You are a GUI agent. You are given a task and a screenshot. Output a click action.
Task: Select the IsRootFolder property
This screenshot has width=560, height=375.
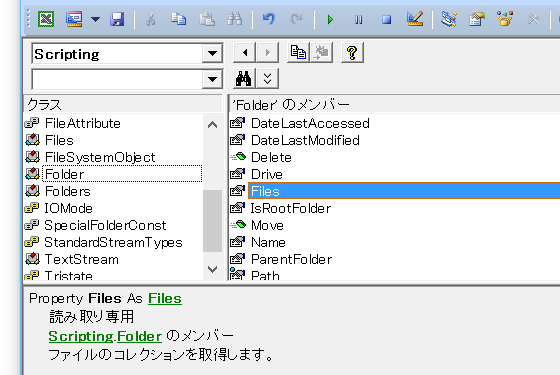[290, 208]
